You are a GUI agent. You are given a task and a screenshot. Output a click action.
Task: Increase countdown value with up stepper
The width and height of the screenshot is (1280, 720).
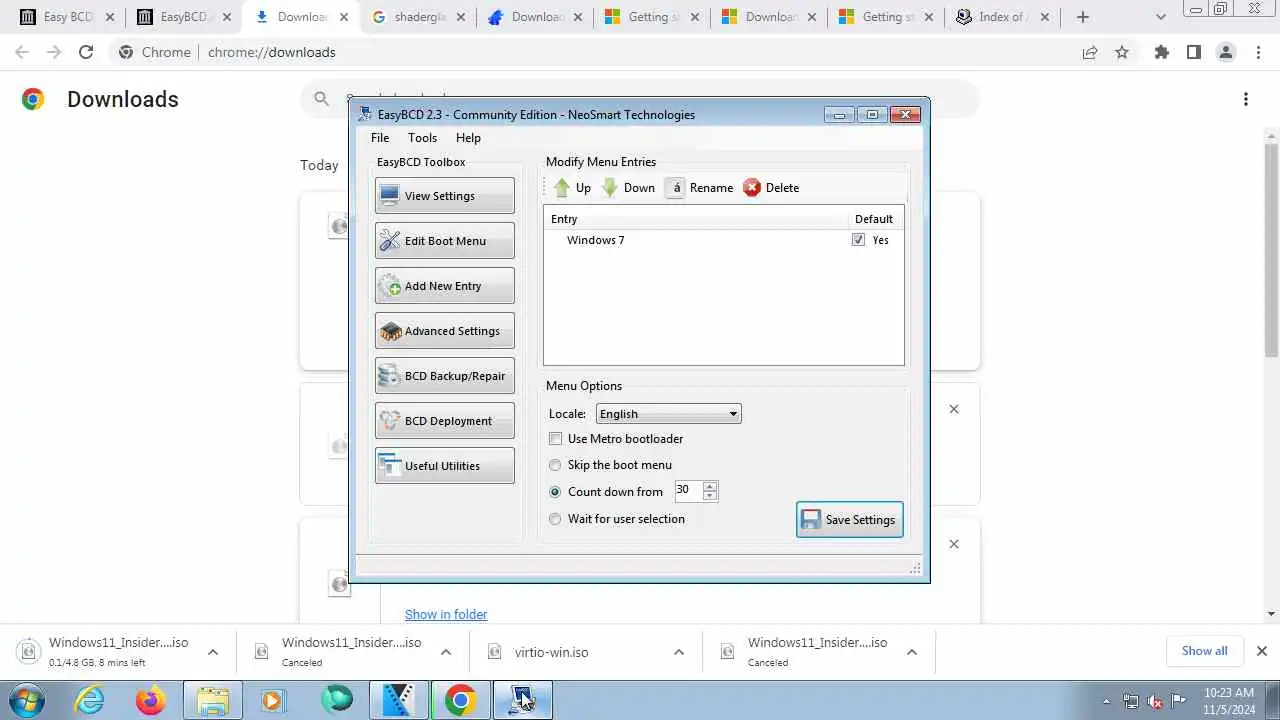point(710,486)
